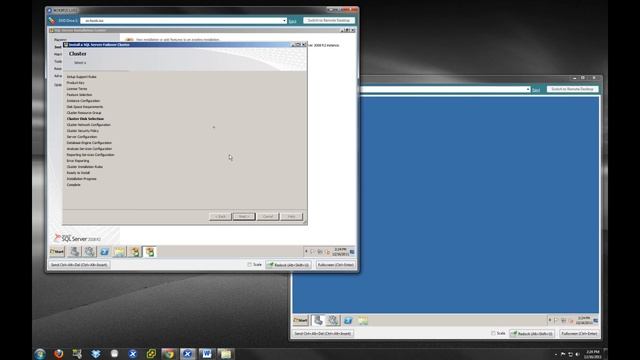Open Dropbox from host taskbar

[x=96, y=354]
